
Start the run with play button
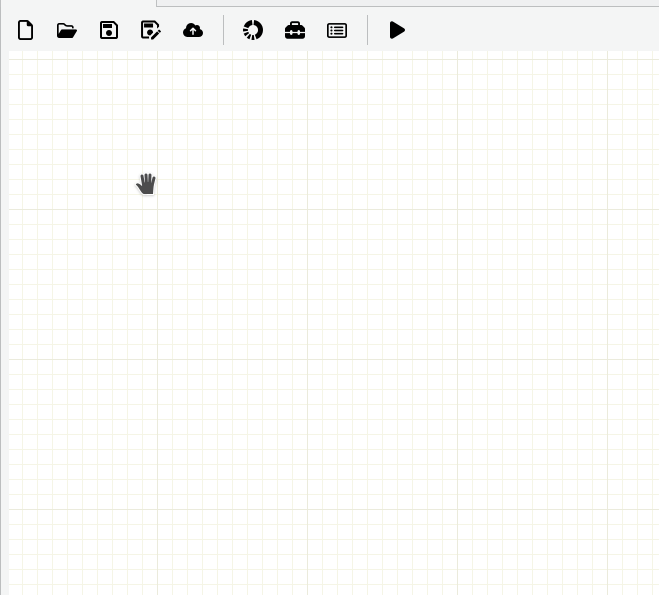tap(397, 30)
